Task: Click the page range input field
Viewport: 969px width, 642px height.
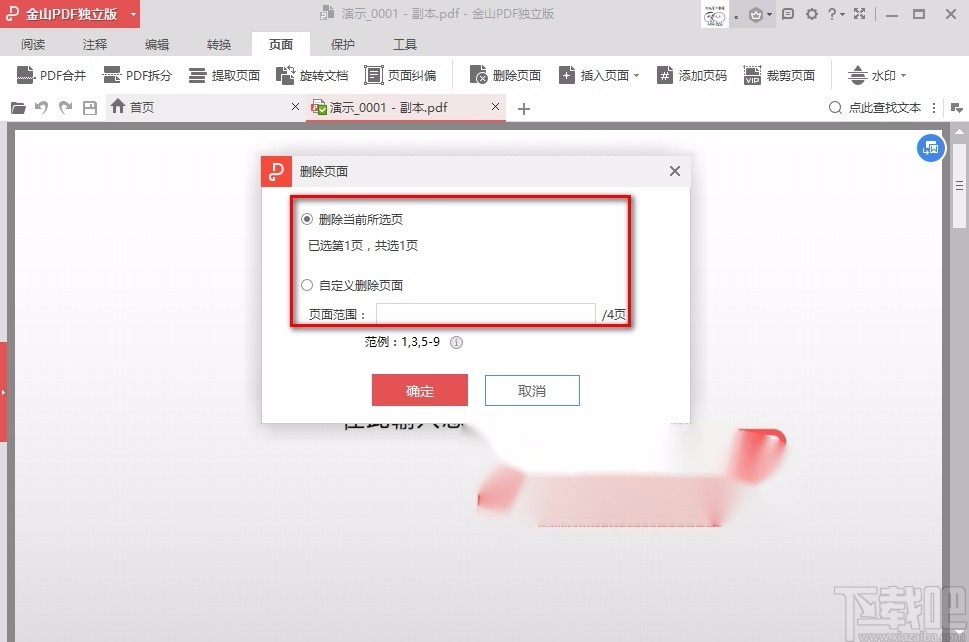Action: (486, 314)
